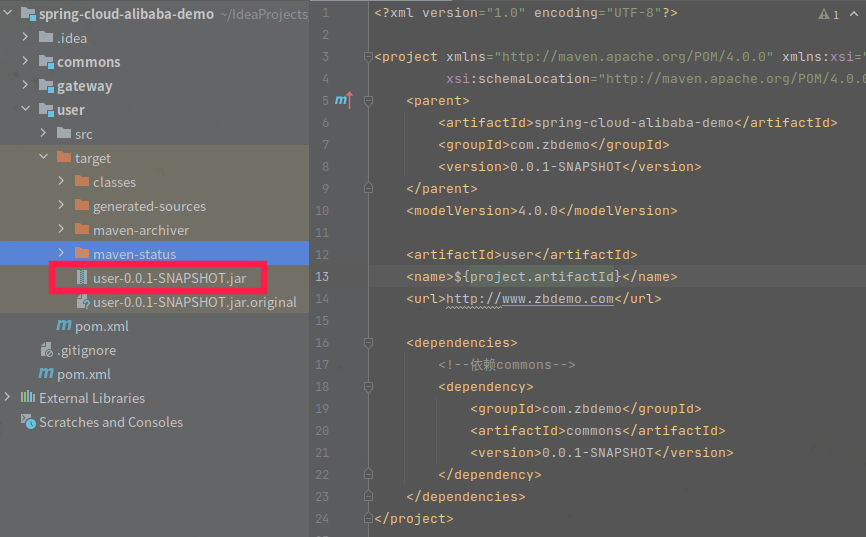Screen dimensions: 866x537
Task: Click the classes folder icon
Action: click(82, 181)
